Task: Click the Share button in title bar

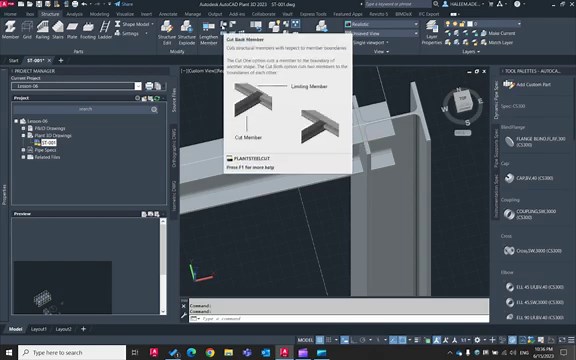Action: tap(124, 4)
